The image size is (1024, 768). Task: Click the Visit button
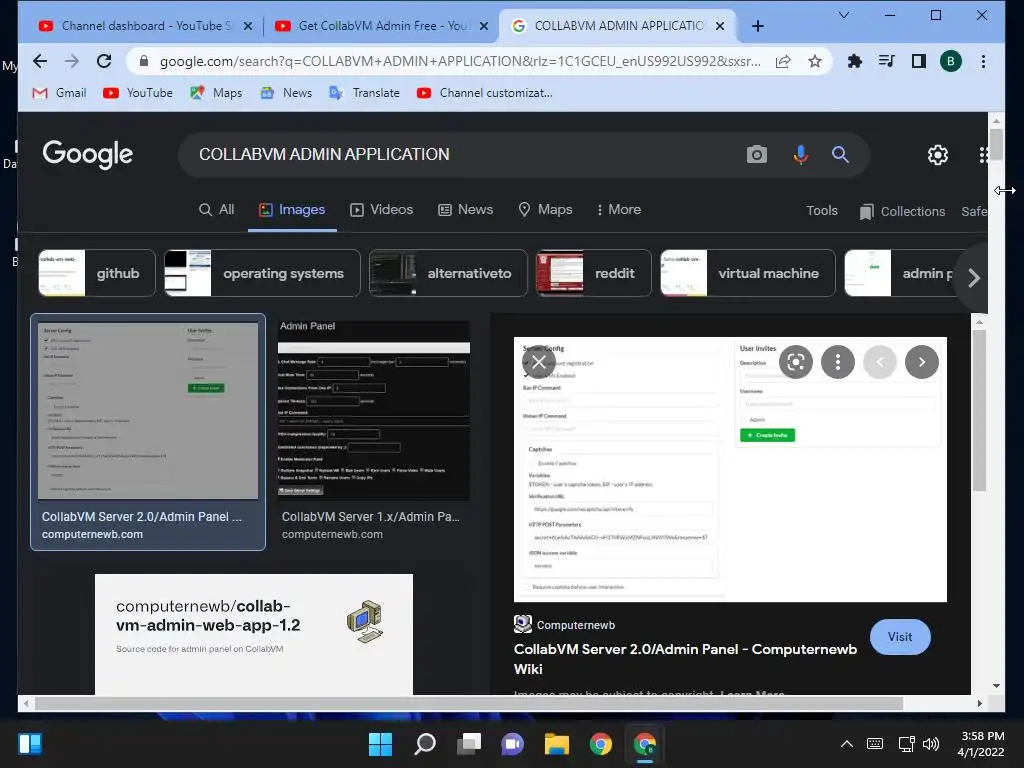coord(900,637)
